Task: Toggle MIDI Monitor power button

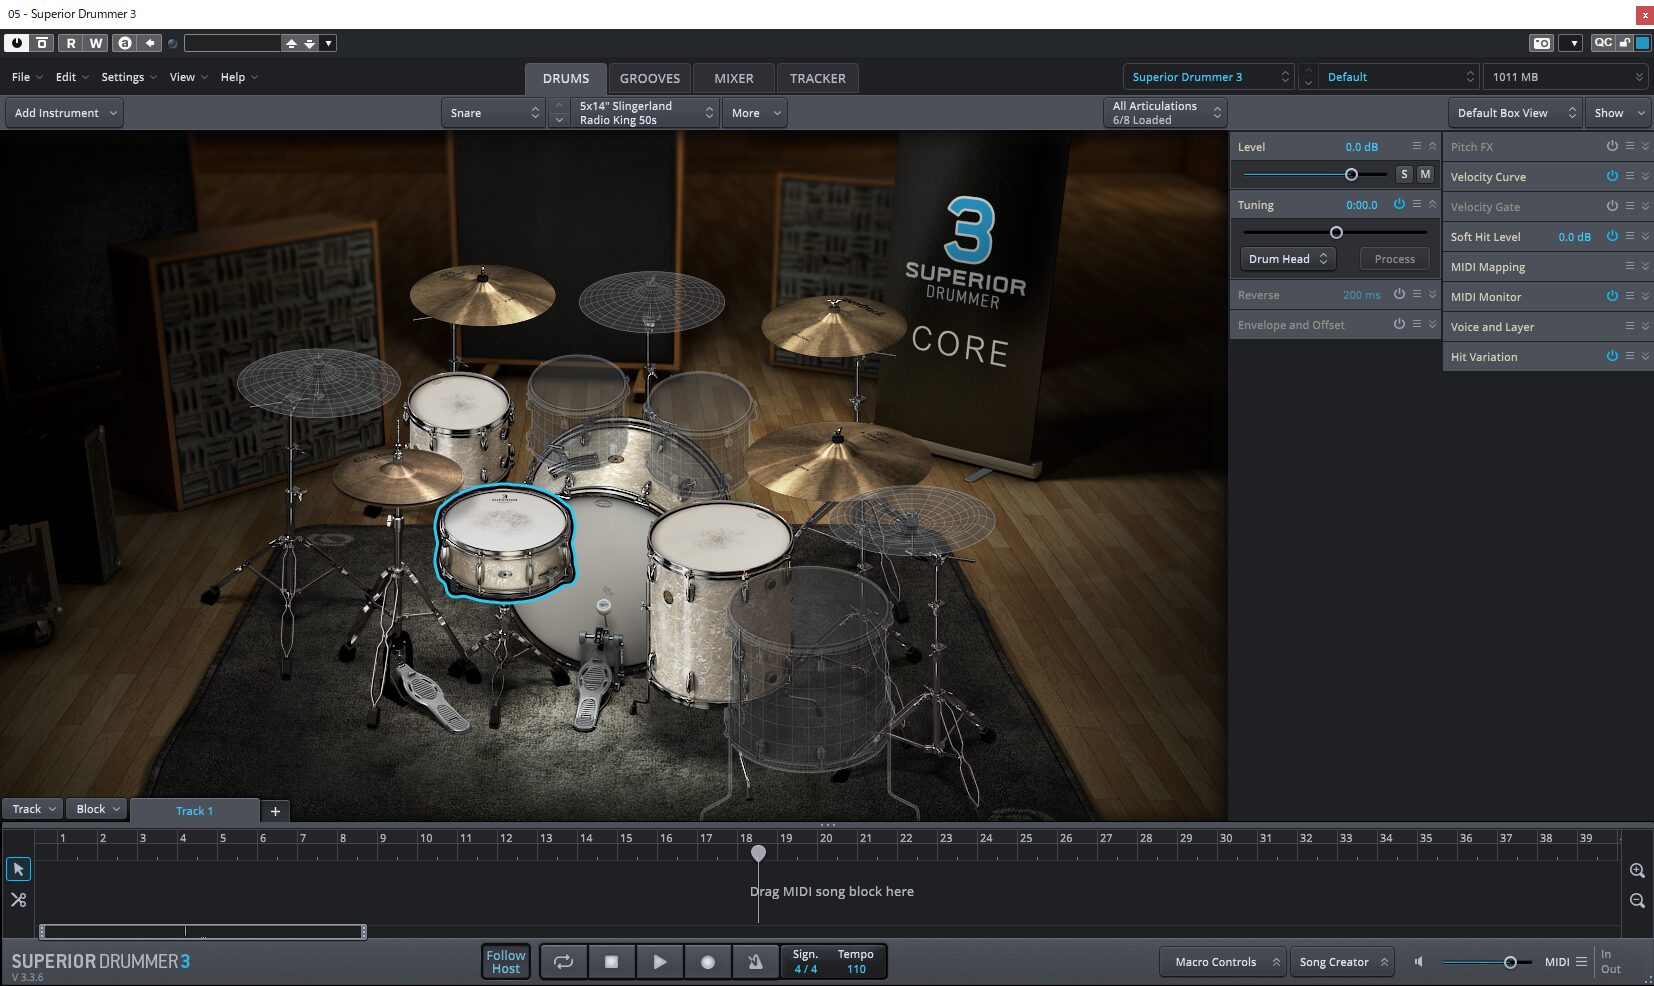Action: 1612,296
